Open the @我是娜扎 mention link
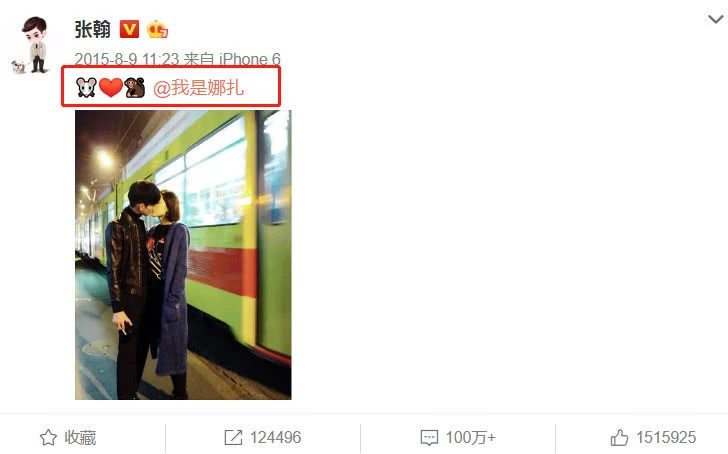The height and width of the screenshot is (454, 728). pyautogui.click(x=198, y=87)
